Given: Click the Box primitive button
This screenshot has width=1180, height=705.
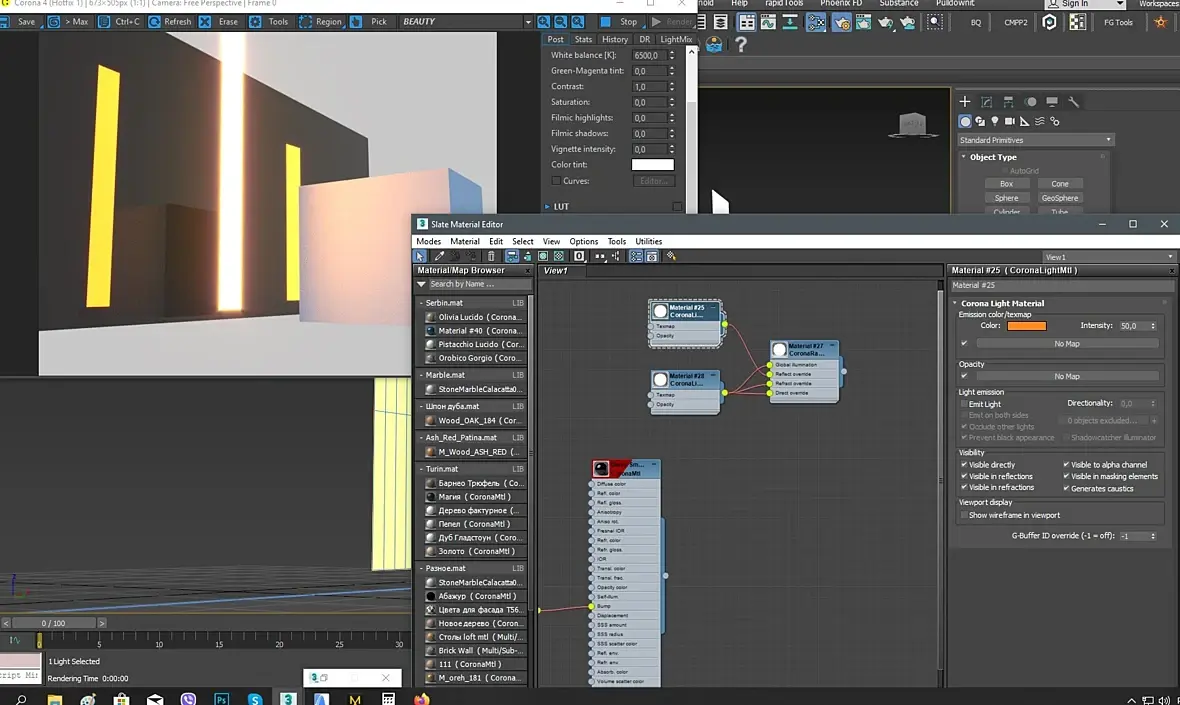Looking at the screenshot, I should pos(1006,184).
